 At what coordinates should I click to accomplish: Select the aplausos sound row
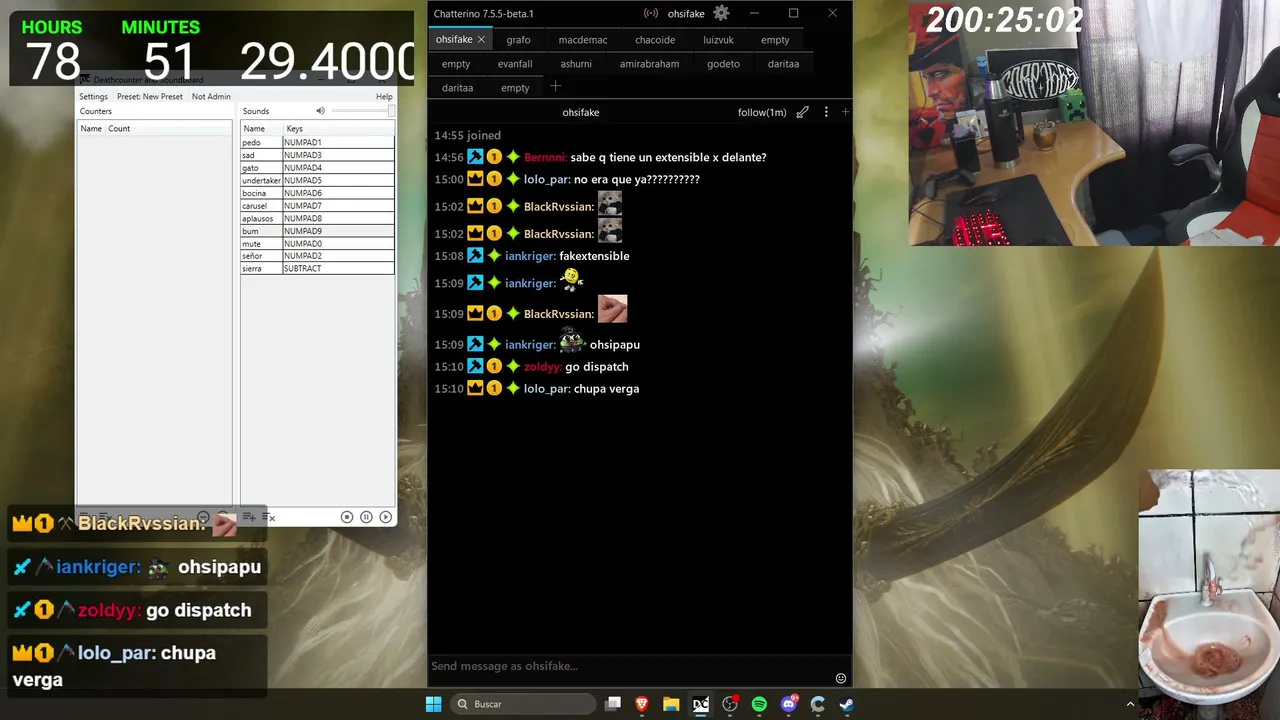point(317,218)
